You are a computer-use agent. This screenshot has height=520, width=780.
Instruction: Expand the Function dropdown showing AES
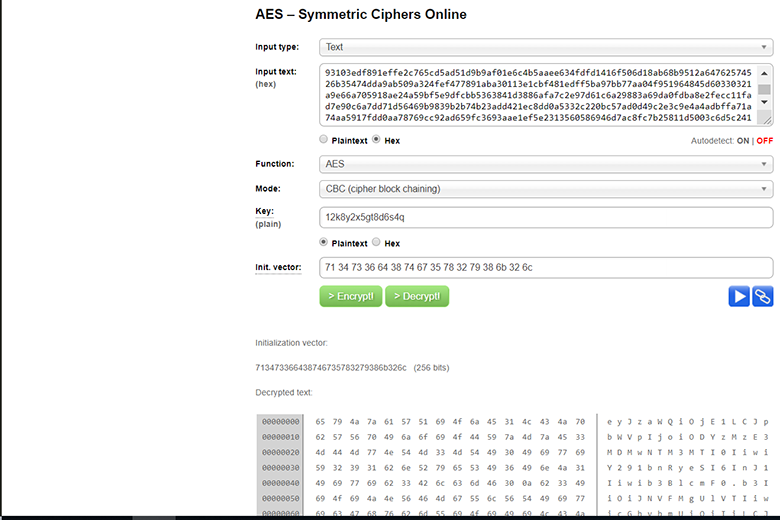(x=546, y=163)
